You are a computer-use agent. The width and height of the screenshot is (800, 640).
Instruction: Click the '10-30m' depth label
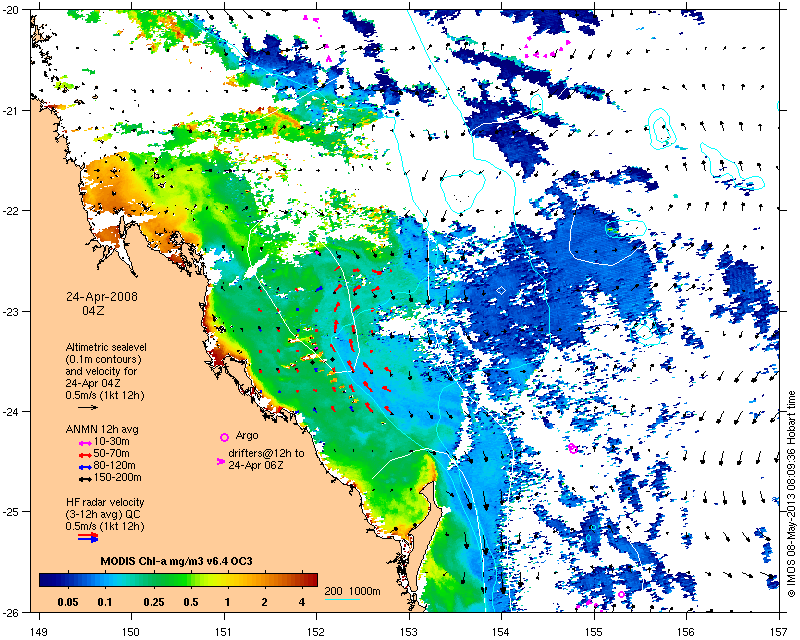[x=111, y=441]
